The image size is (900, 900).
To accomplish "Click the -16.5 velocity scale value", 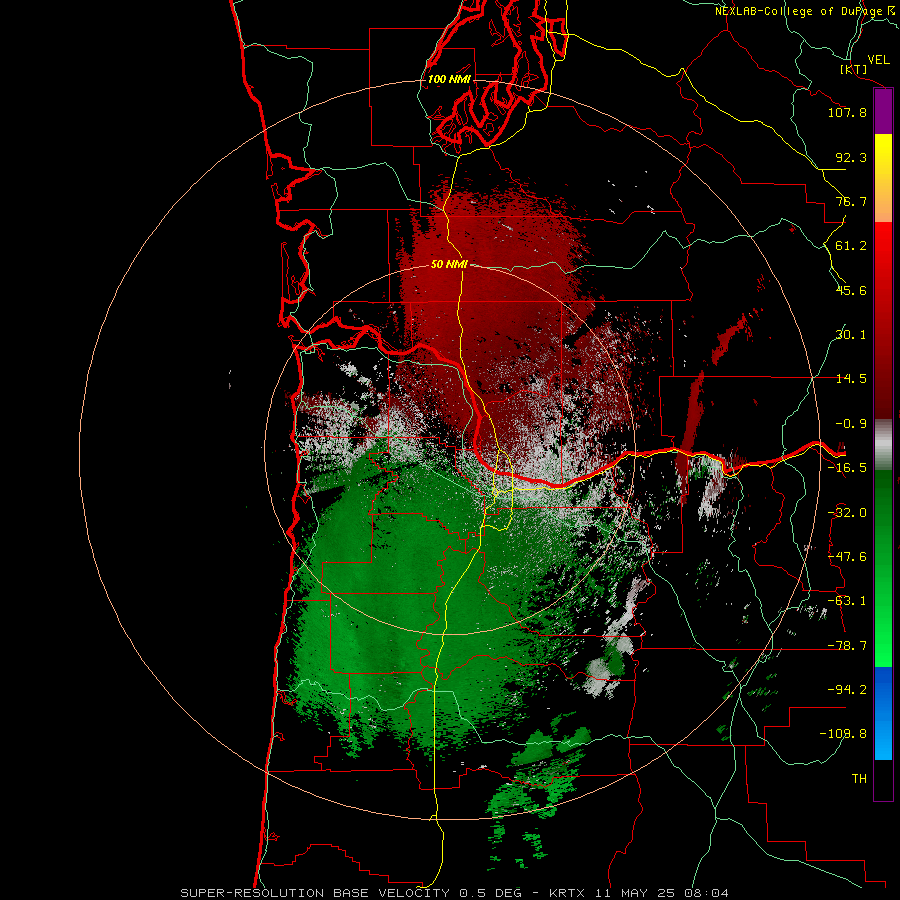I will click(x=847, y=468).
